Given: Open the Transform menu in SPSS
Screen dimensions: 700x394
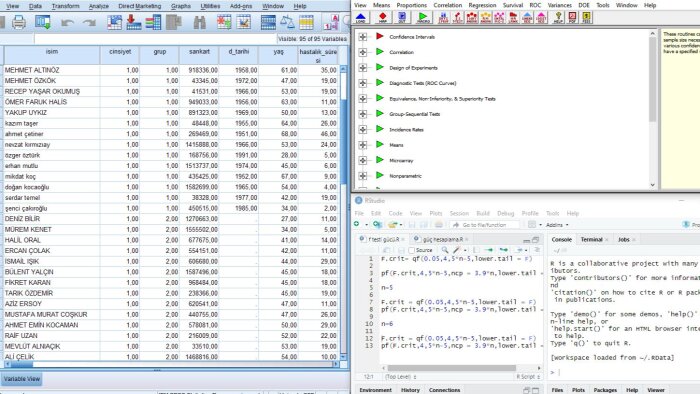Looking at the screenshot, I should click(x=65, y=6).
